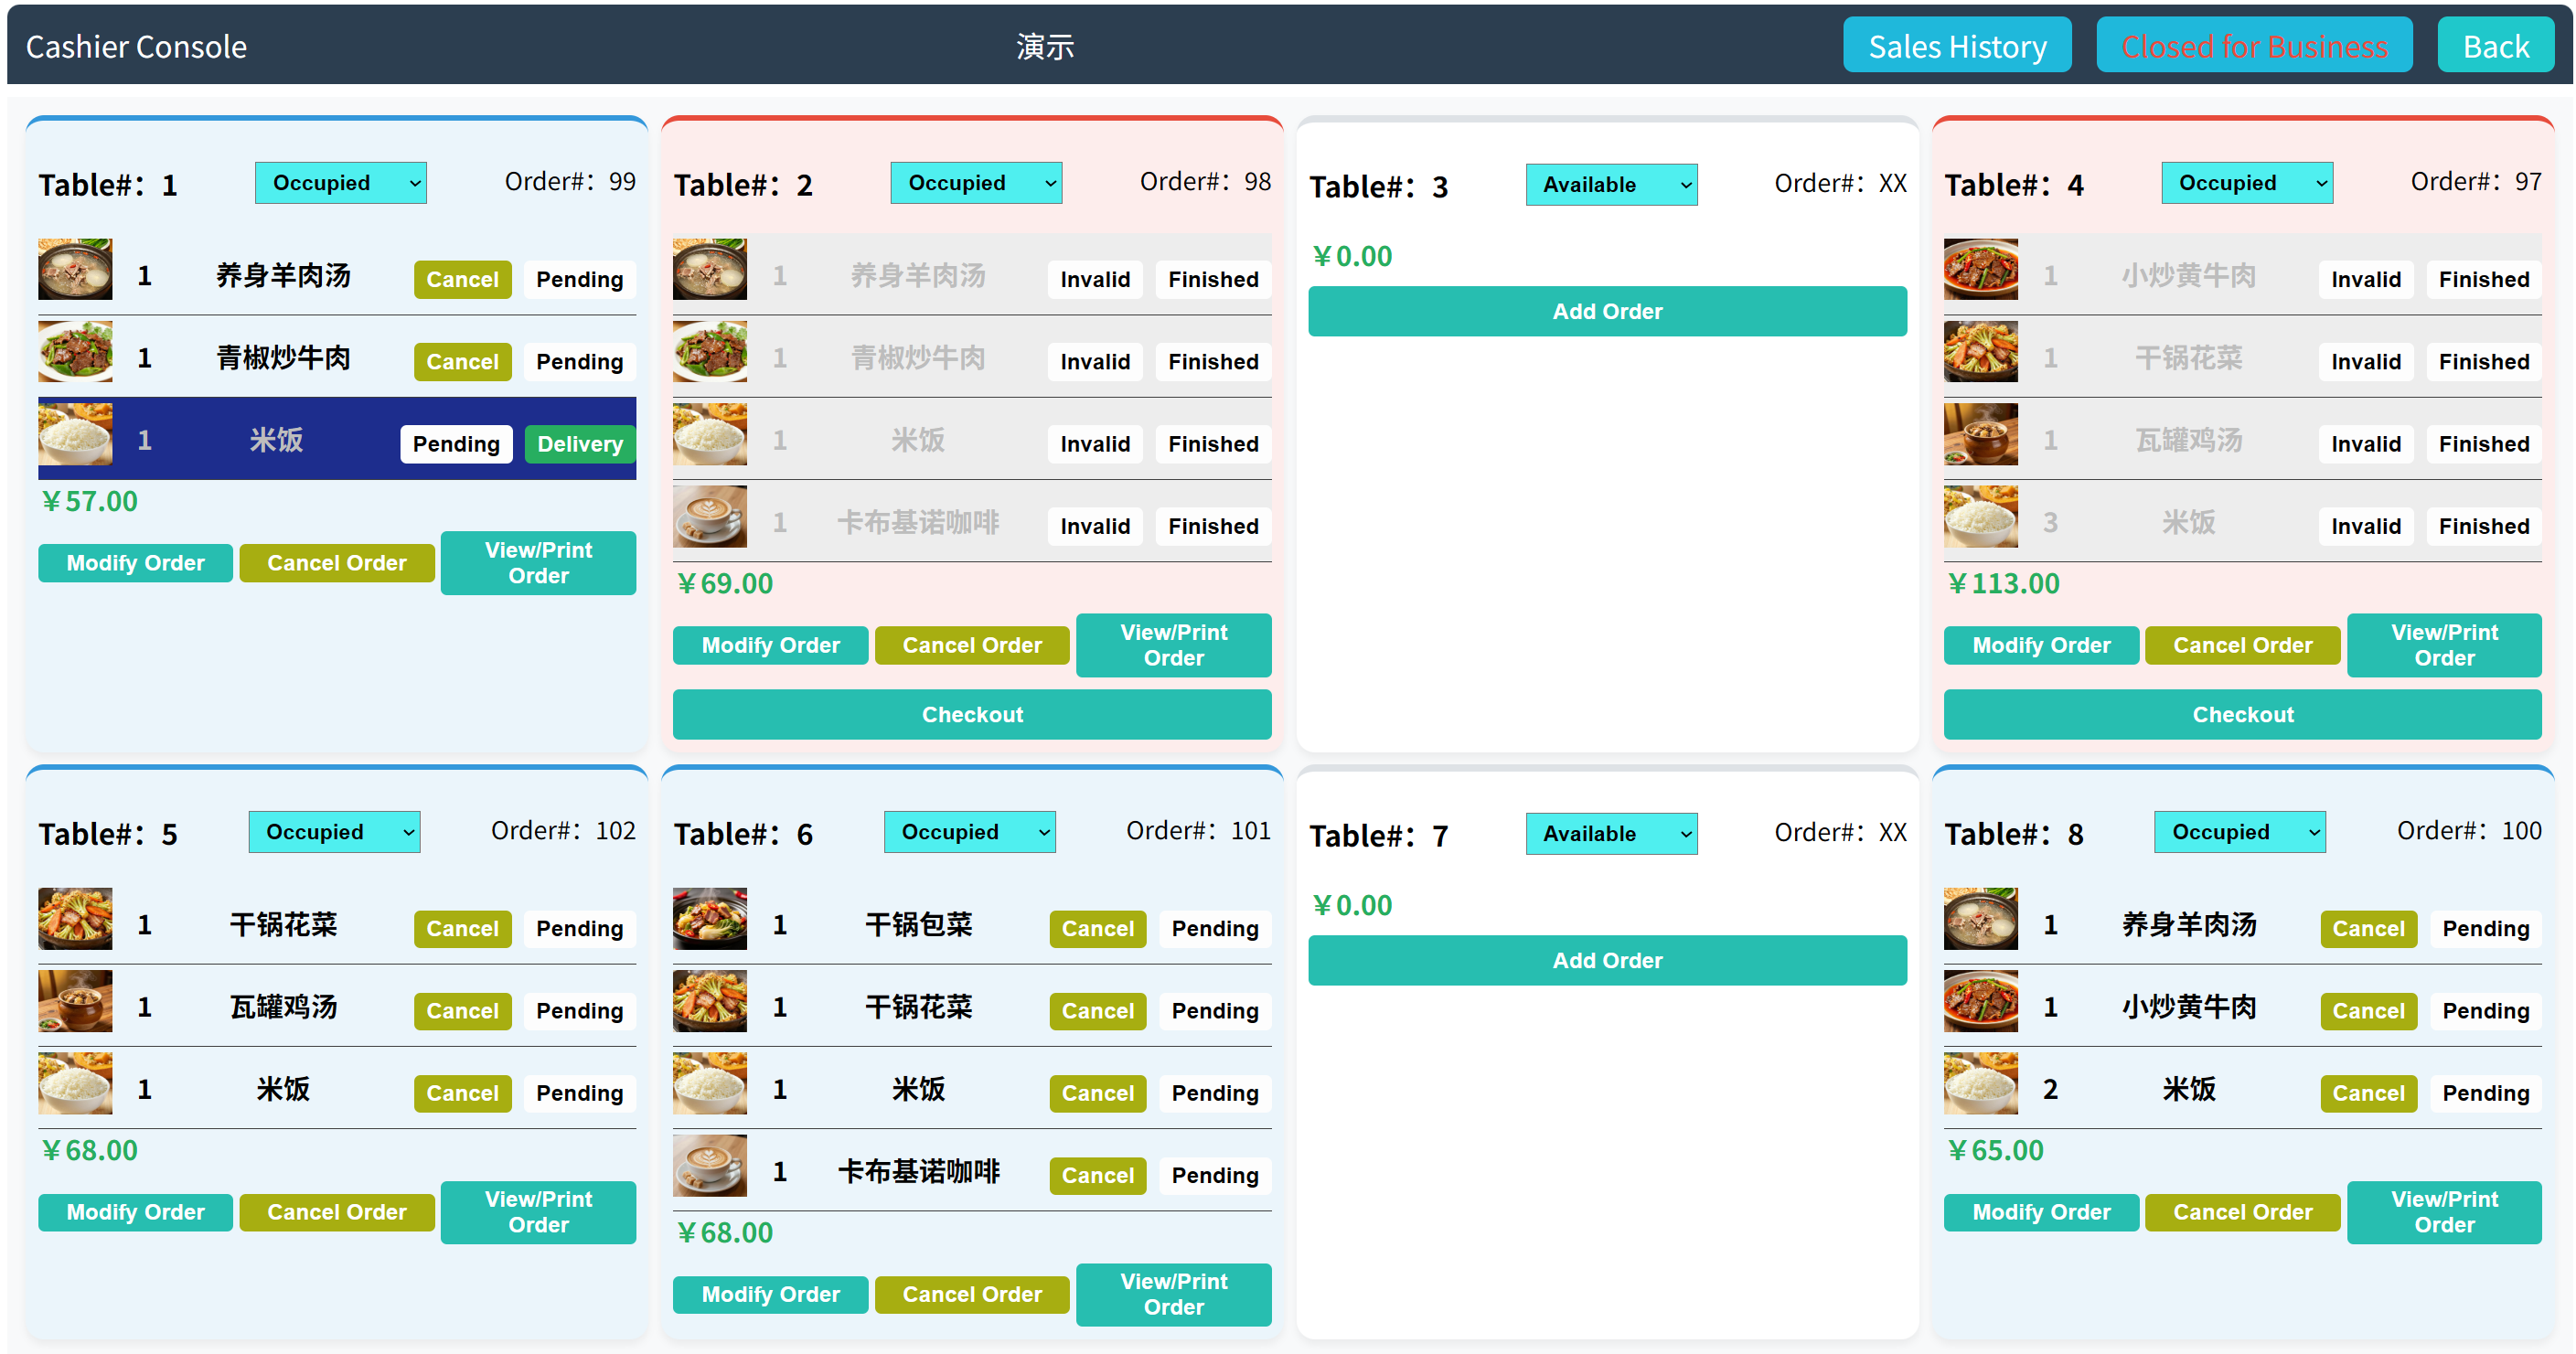Select the highlighted rice row in Table 1
Screen dimensions: 2576x1354
click(x=275, y=440)
